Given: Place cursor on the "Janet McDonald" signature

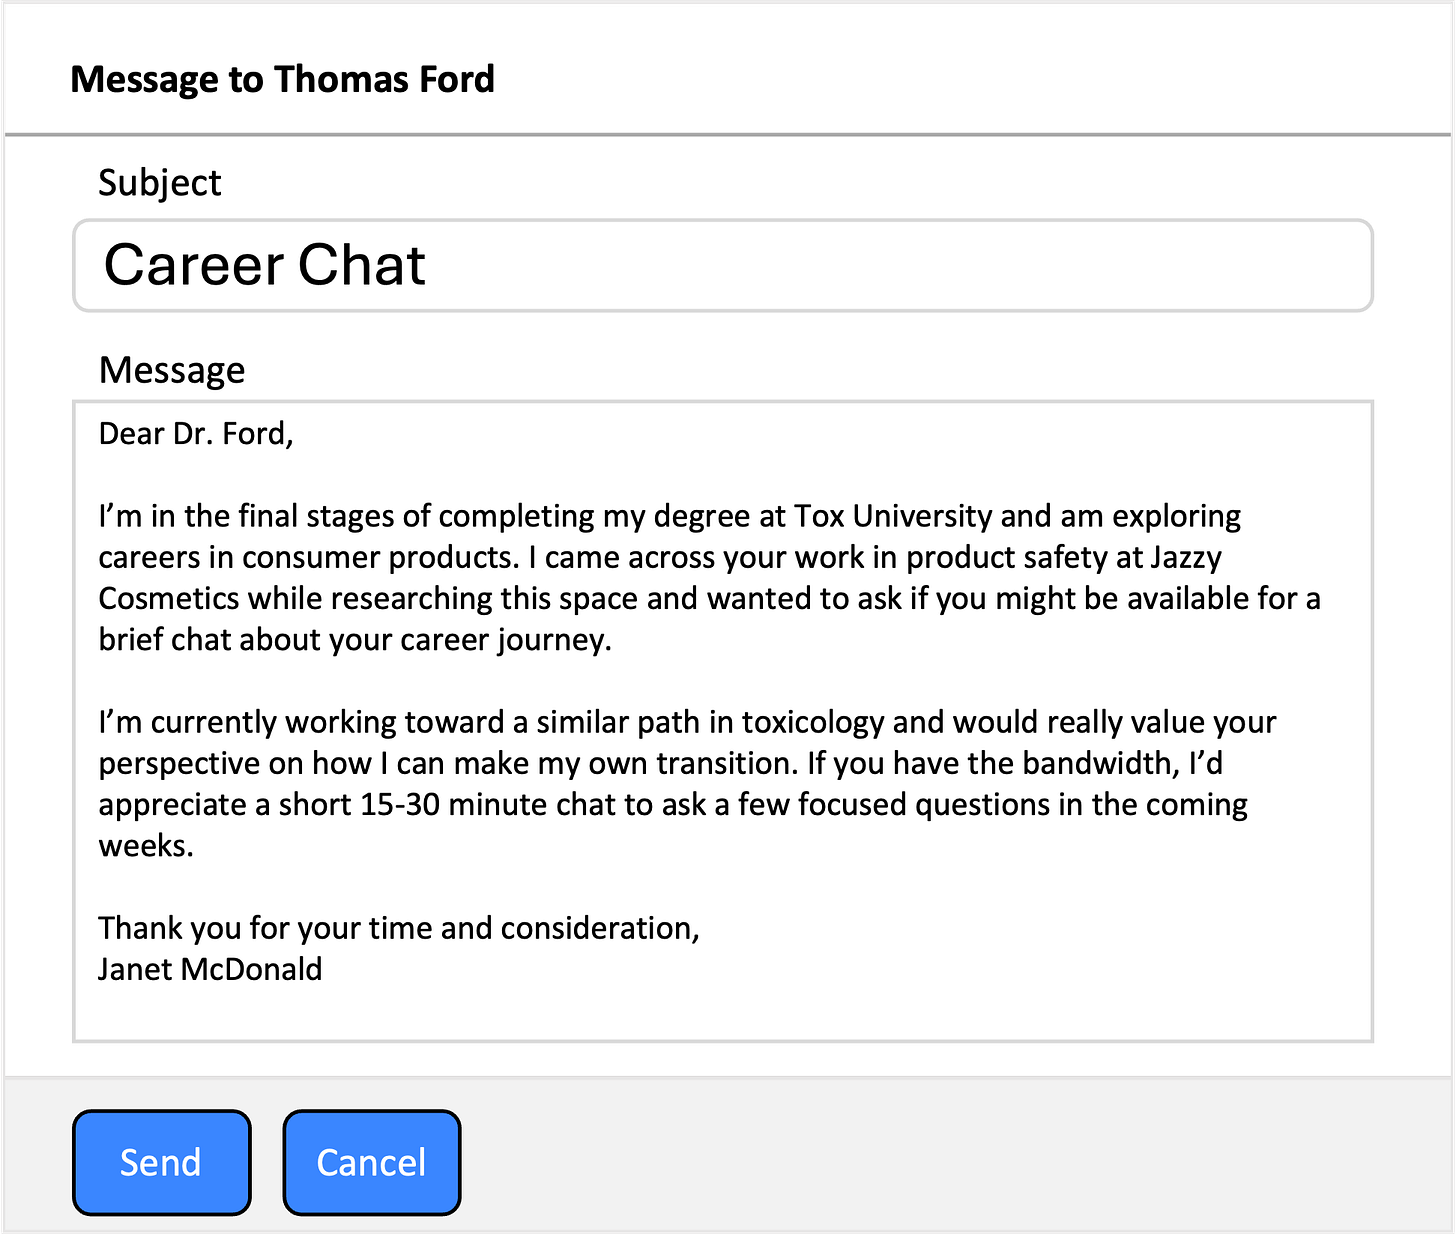Looking at the screenshot, I should [x=210, y=969].
